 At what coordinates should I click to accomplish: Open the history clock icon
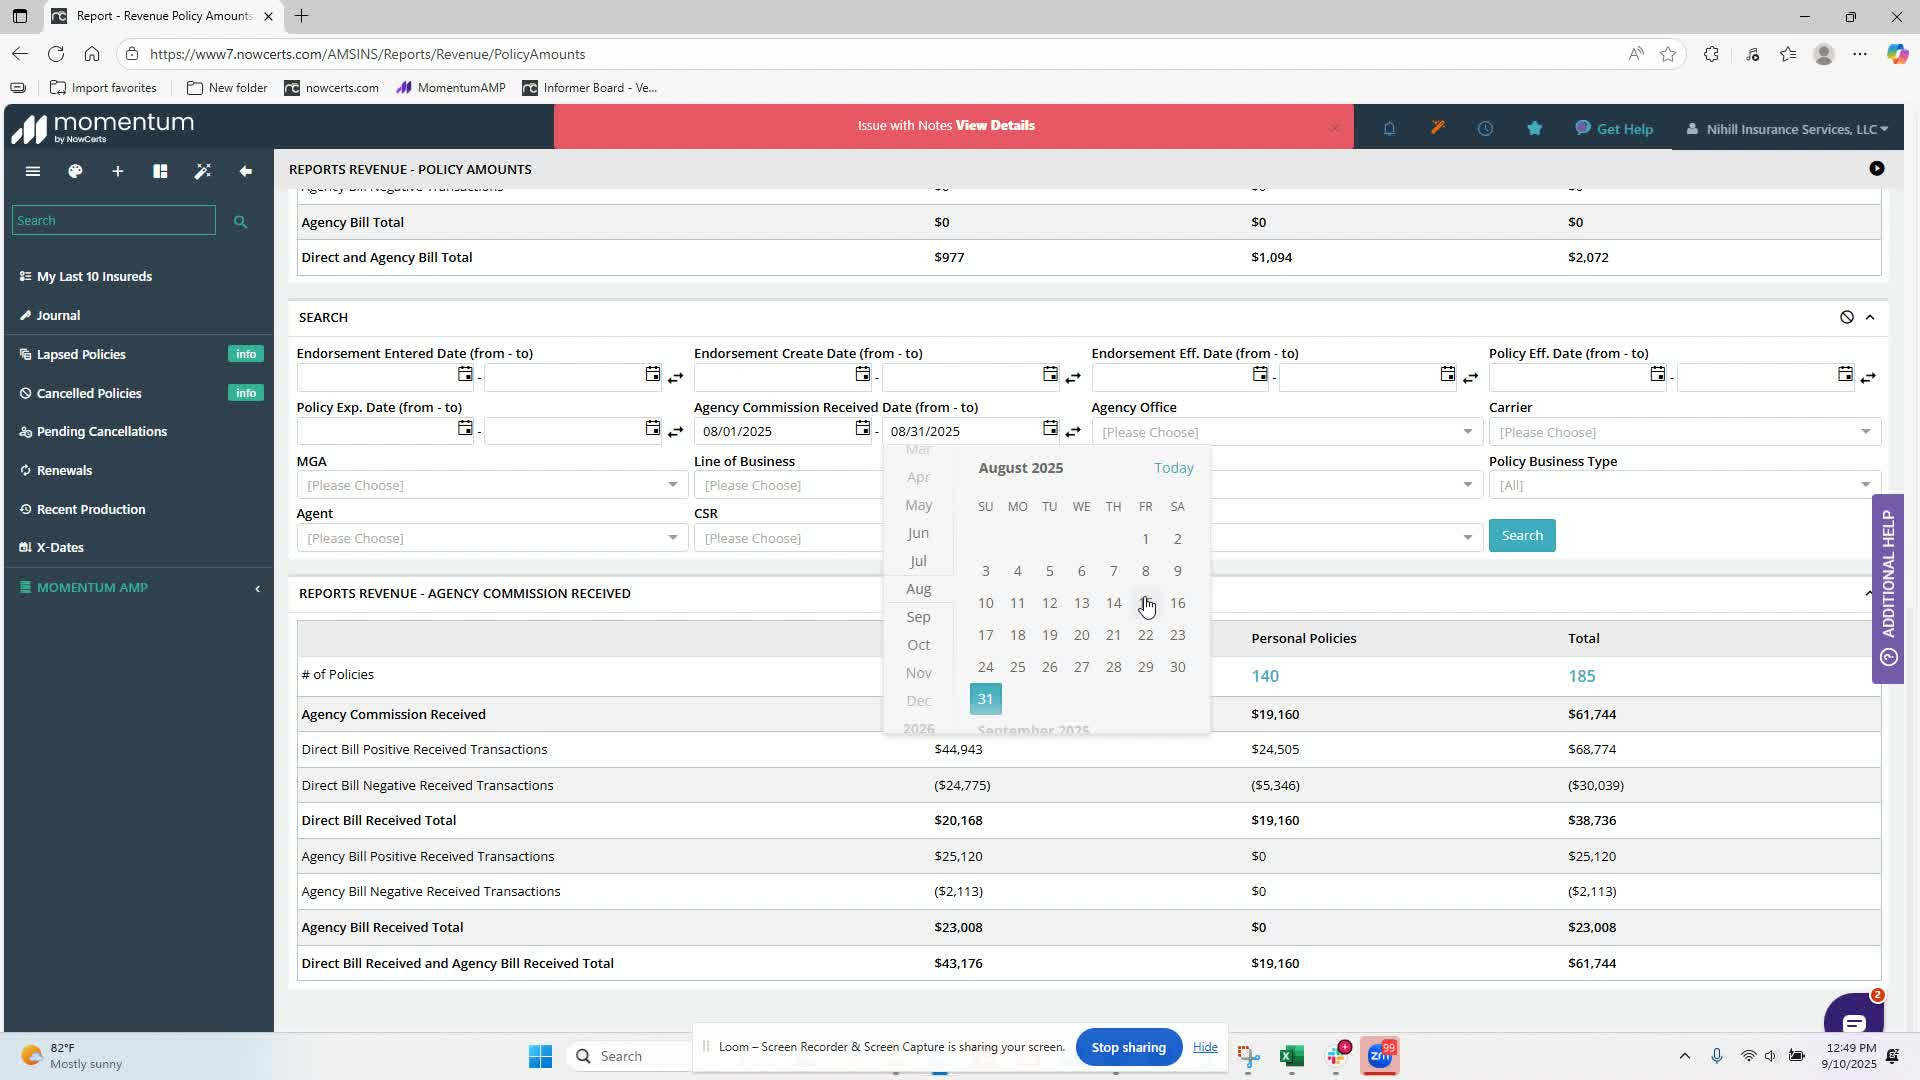point(1485,128)
